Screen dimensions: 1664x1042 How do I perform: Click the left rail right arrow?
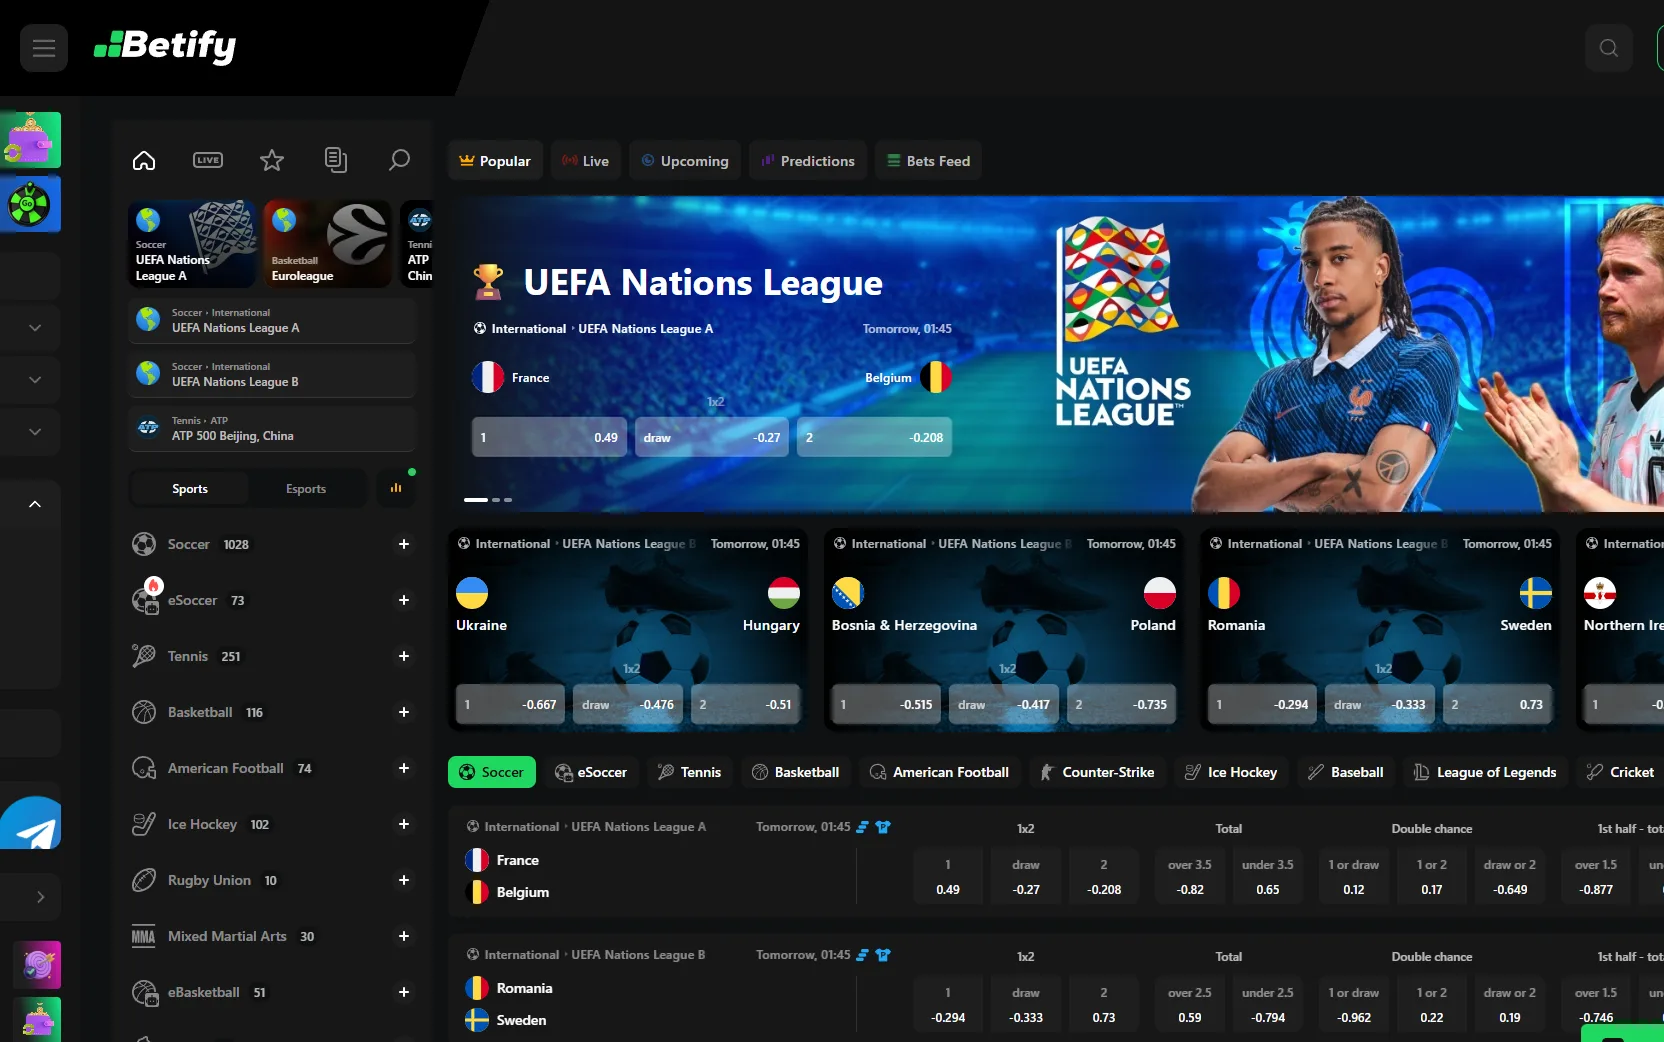coord(40,897)
